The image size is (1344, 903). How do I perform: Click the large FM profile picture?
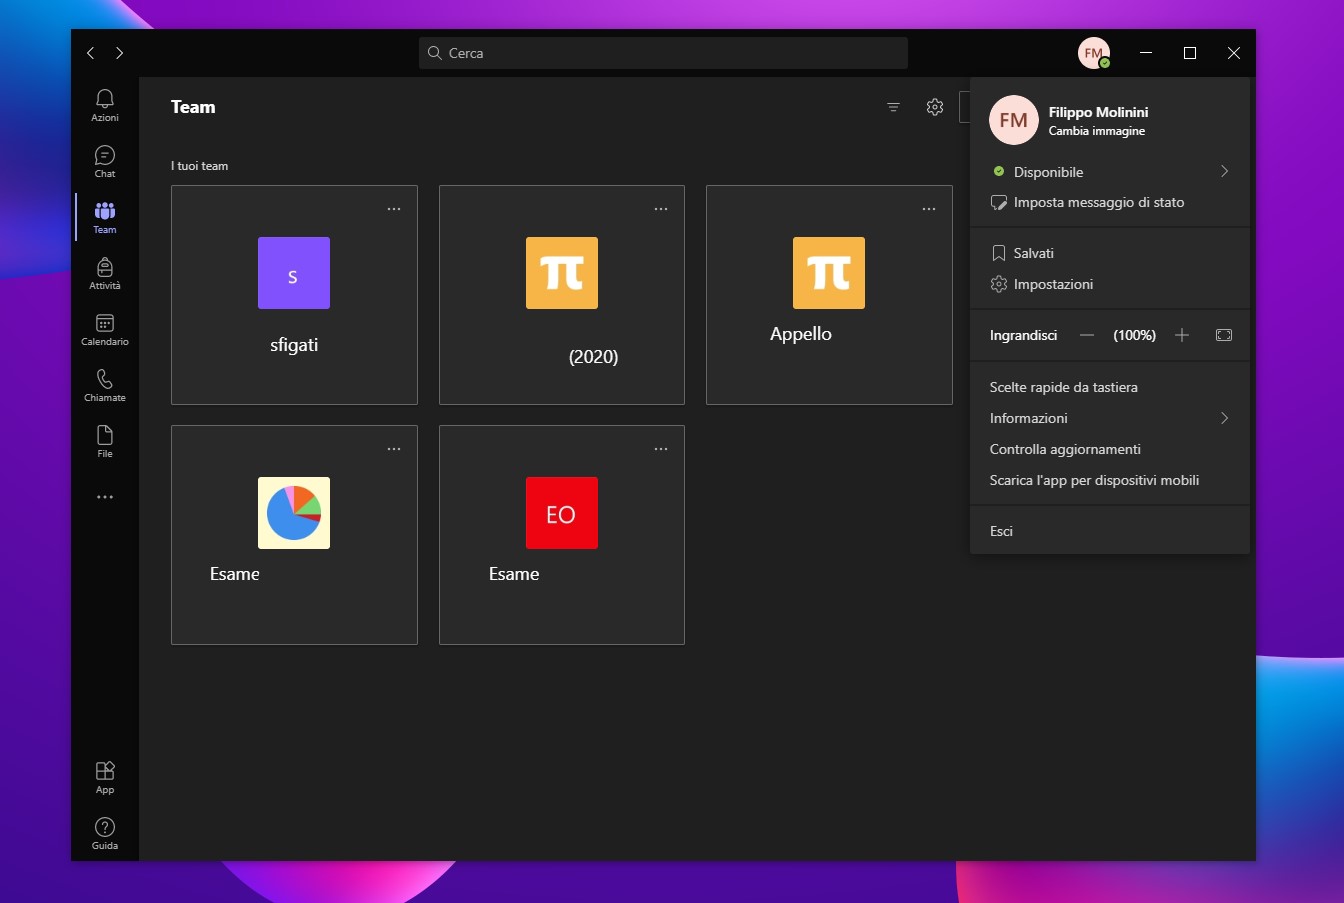click(1014, 120)
